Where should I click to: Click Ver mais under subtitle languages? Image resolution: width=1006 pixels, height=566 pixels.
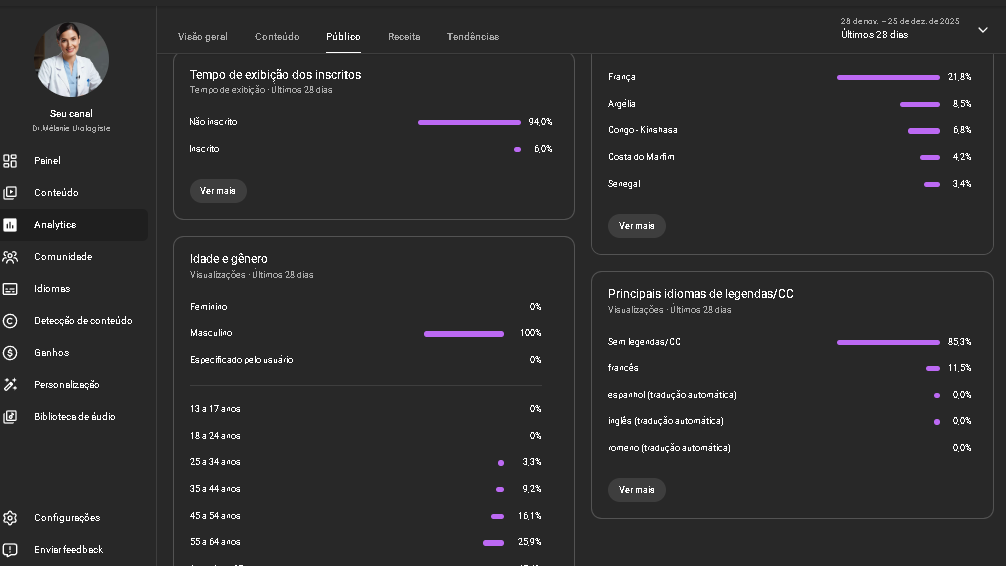pyautogui.click(x=636, y=490)
